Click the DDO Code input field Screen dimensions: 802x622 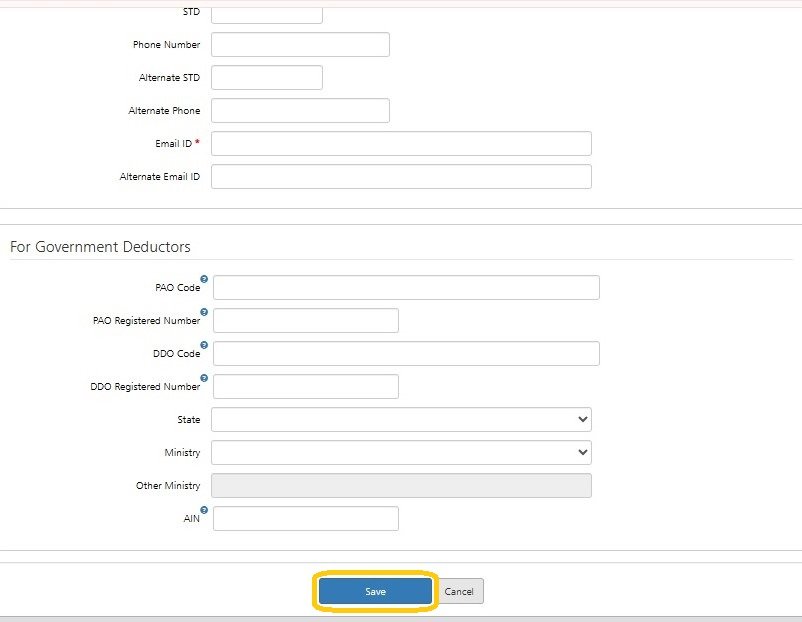pos(406,353)
